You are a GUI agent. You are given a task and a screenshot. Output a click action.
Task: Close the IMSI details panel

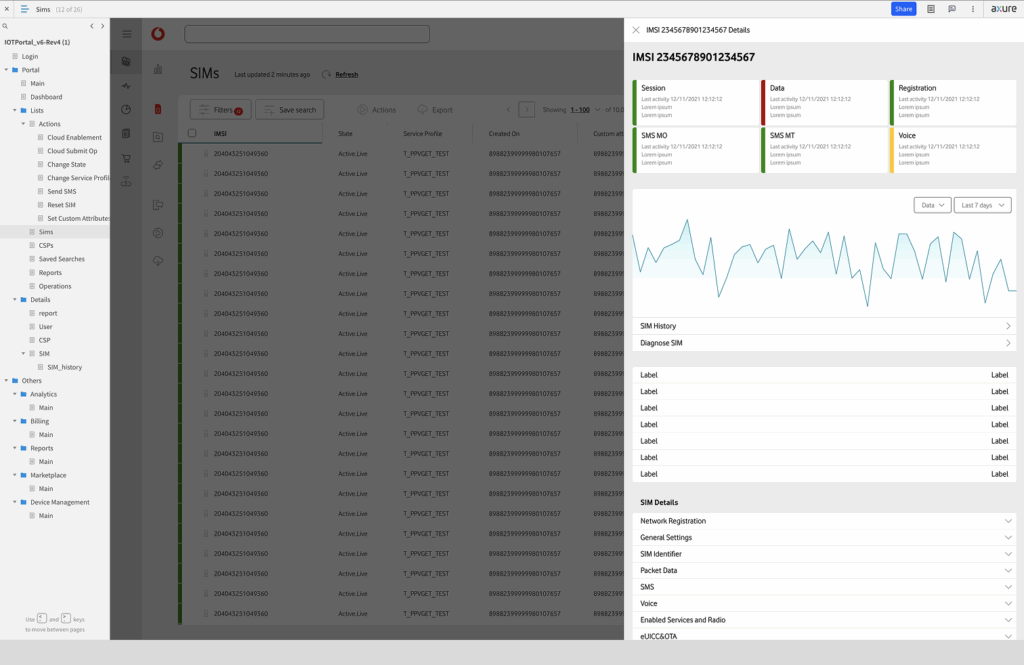click(x=636, y=30)
